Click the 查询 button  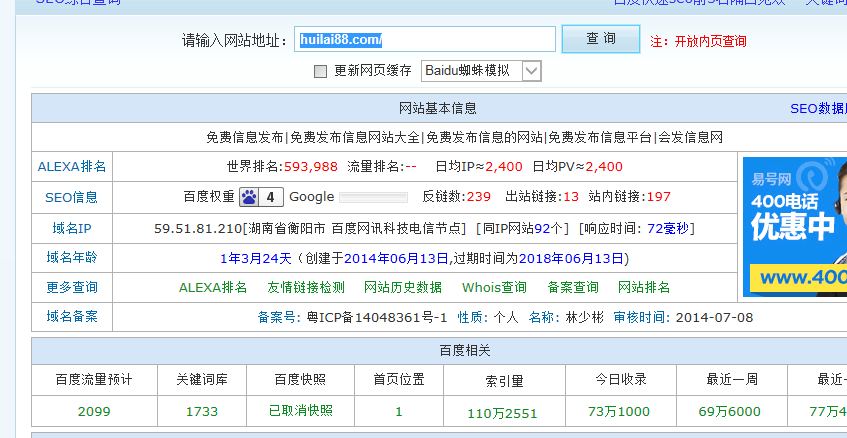click(x=601, y=39)
